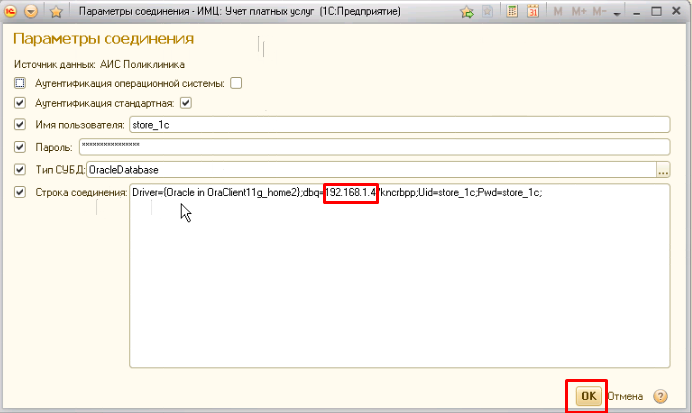
Task: Open the main menu dropdown arrow in title bar
Action: point(32,12)
